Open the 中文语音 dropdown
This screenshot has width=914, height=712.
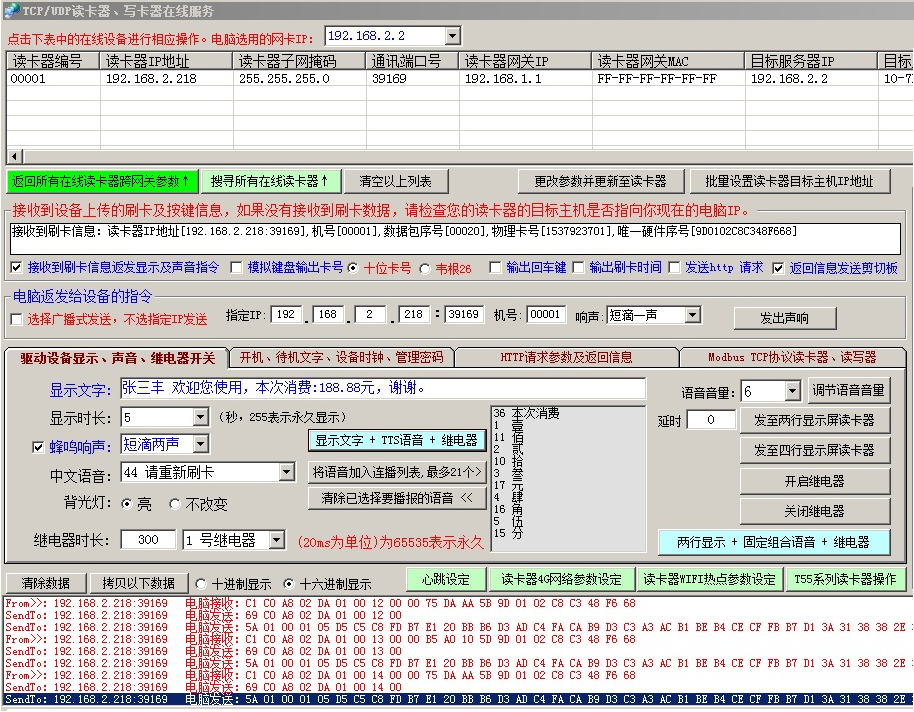click(x=286, y=472)
